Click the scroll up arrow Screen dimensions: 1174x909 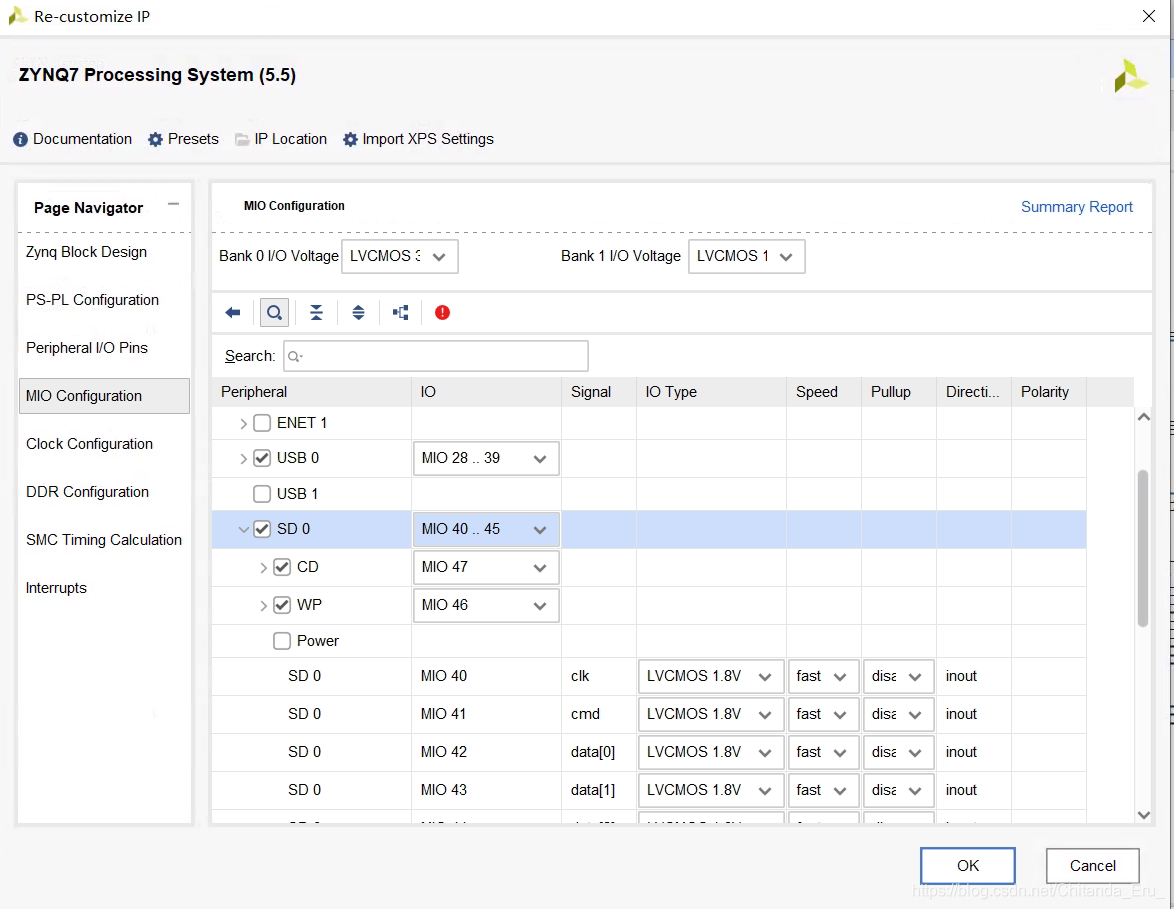1143,417
